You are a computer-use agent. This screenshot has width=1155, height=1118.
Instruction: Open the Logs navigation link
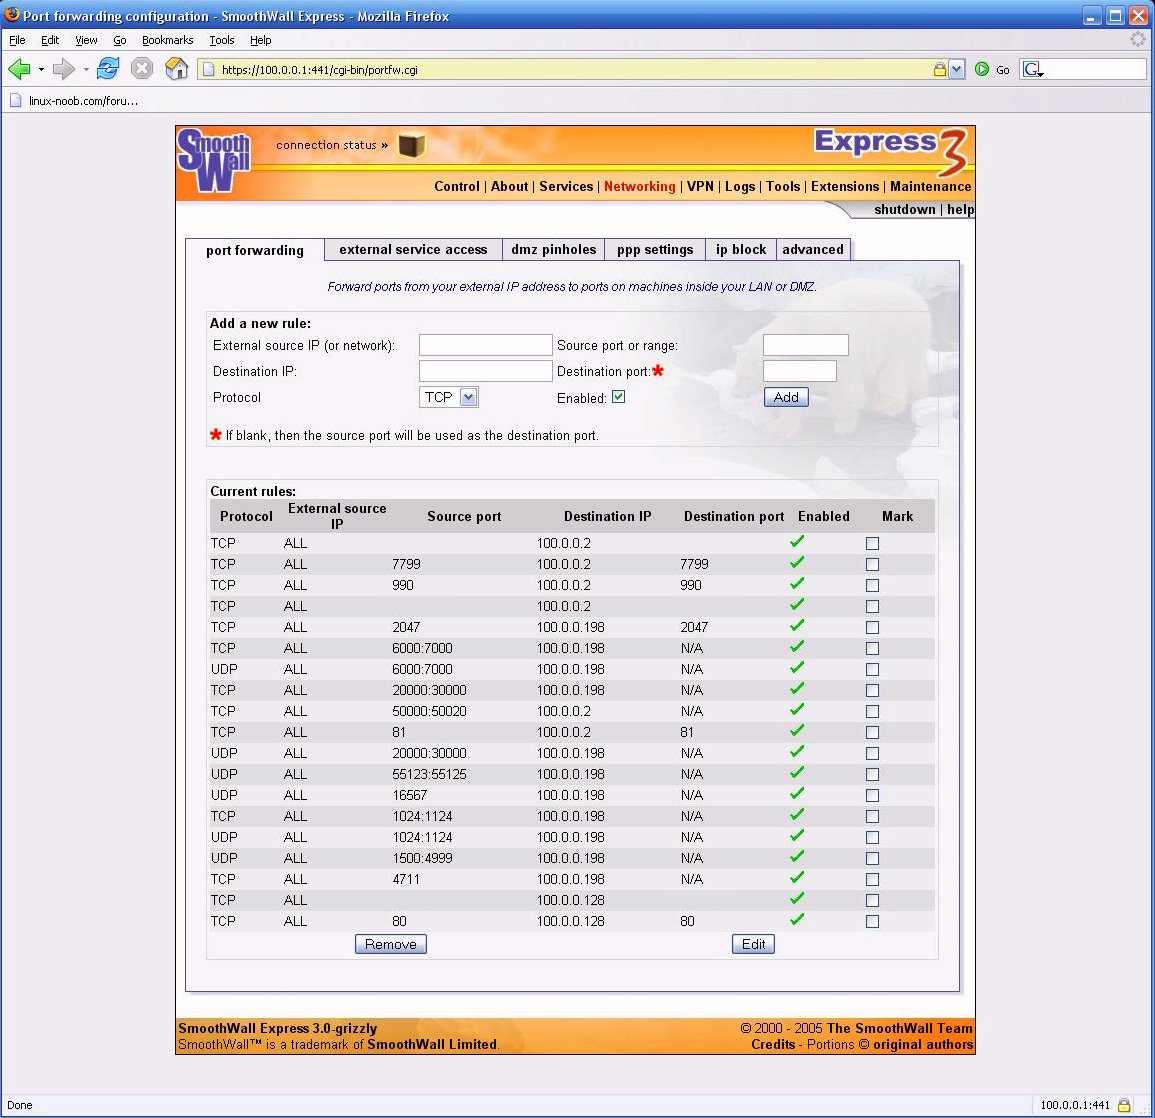[740, 186]
